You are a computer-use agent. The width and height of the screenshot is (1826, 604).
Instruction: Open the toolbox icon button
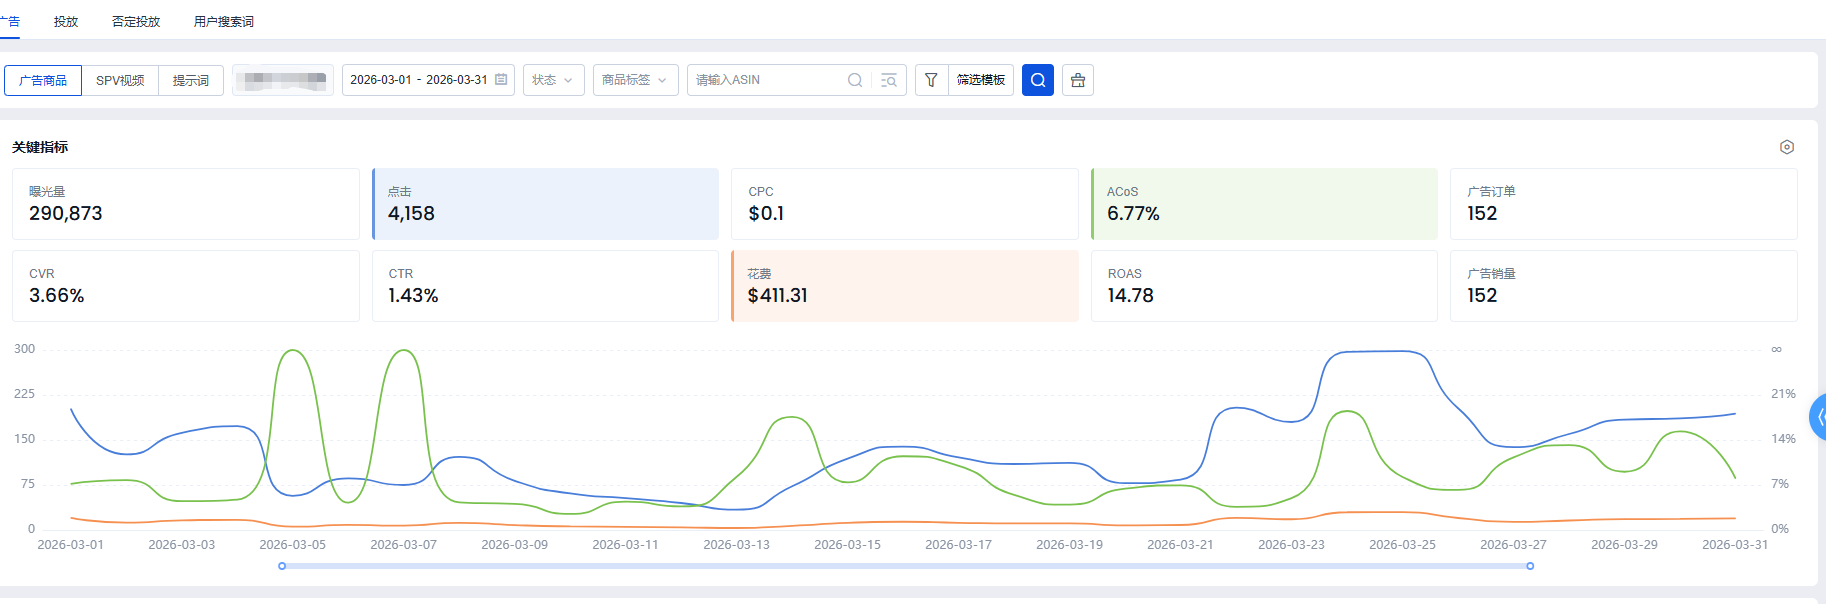(1078, 80)
